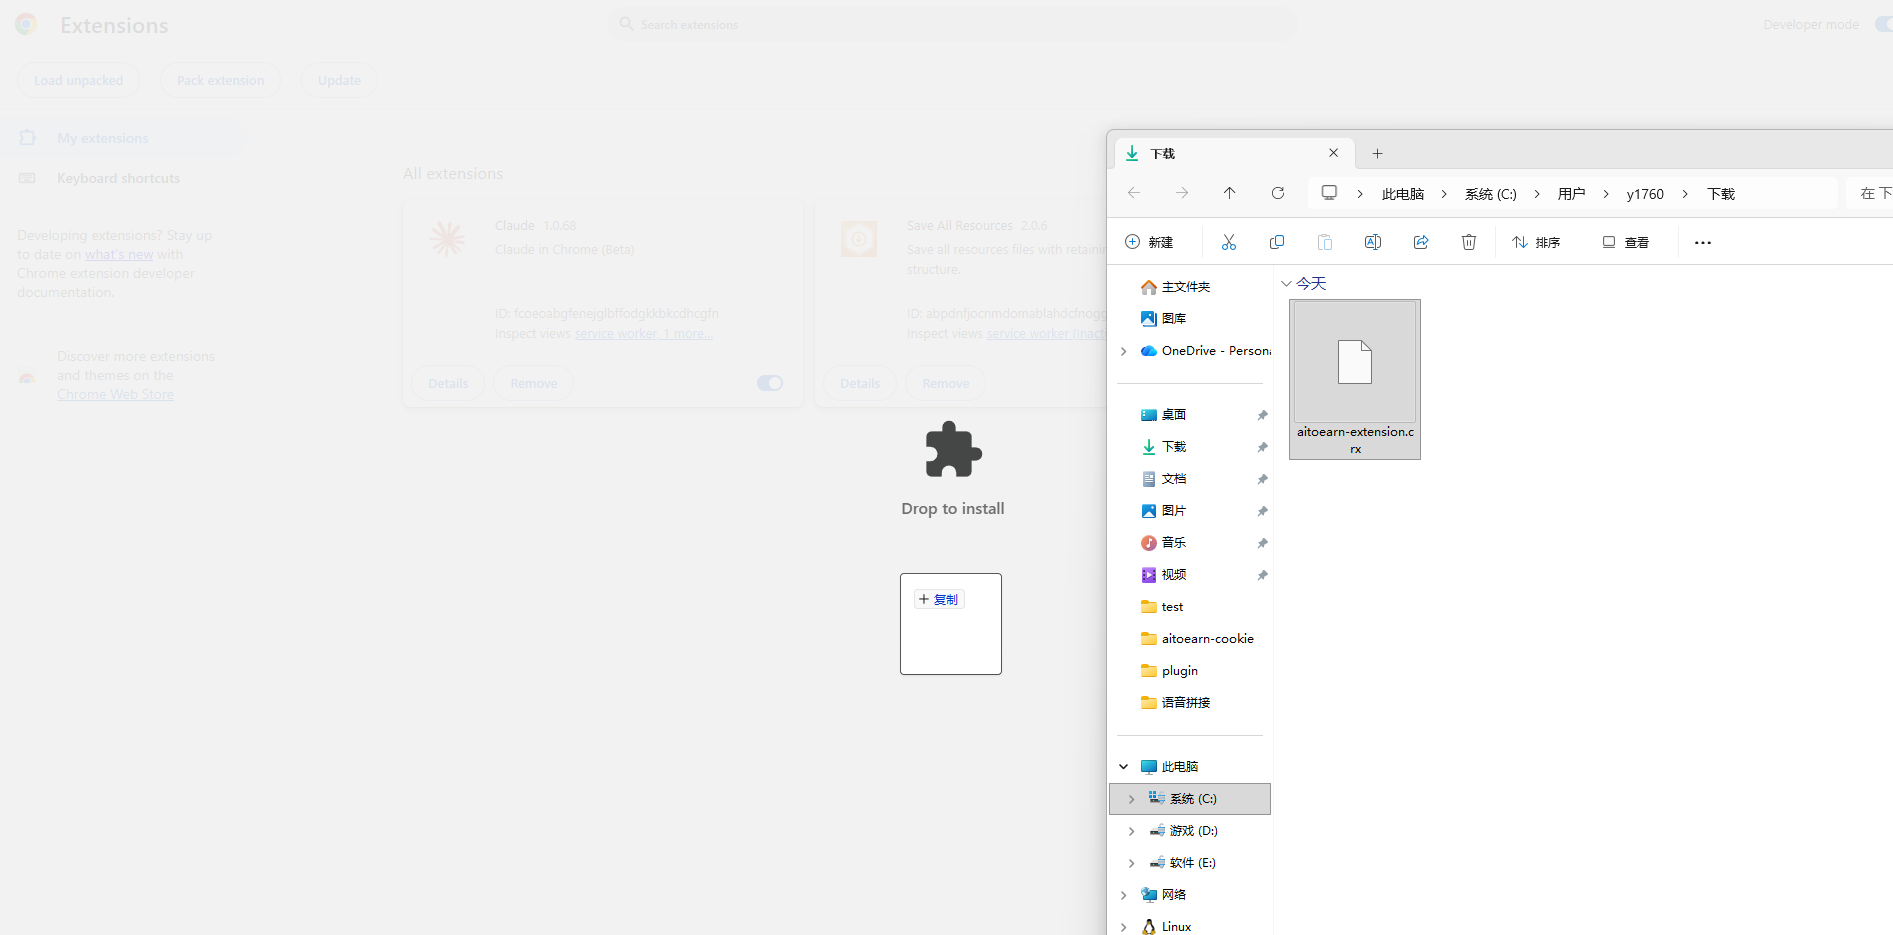Collapse the 此电脑 tree node
Image resolution: width=1893 pixels, height=935 pixels.
click(1123, 767)
